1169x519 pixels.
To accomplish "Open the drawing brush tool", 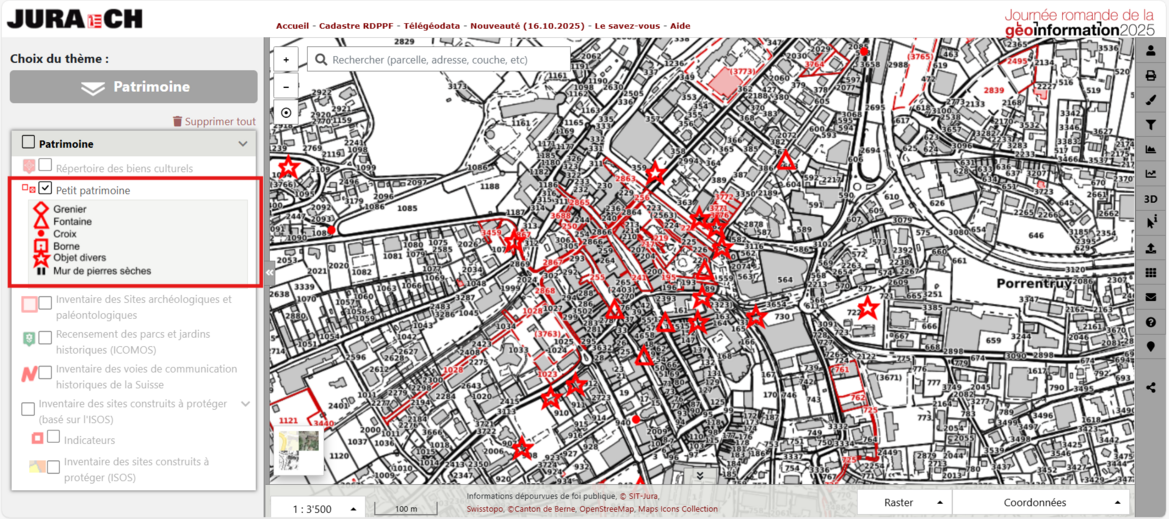I will (x=1151, y=101).
